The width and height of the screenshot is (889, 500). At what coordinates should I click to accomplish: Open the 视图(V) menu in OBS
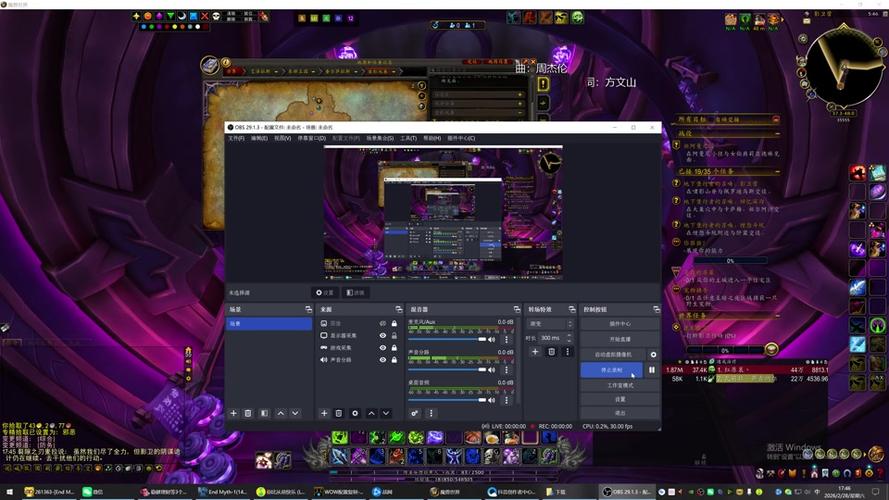coord(282,138)
